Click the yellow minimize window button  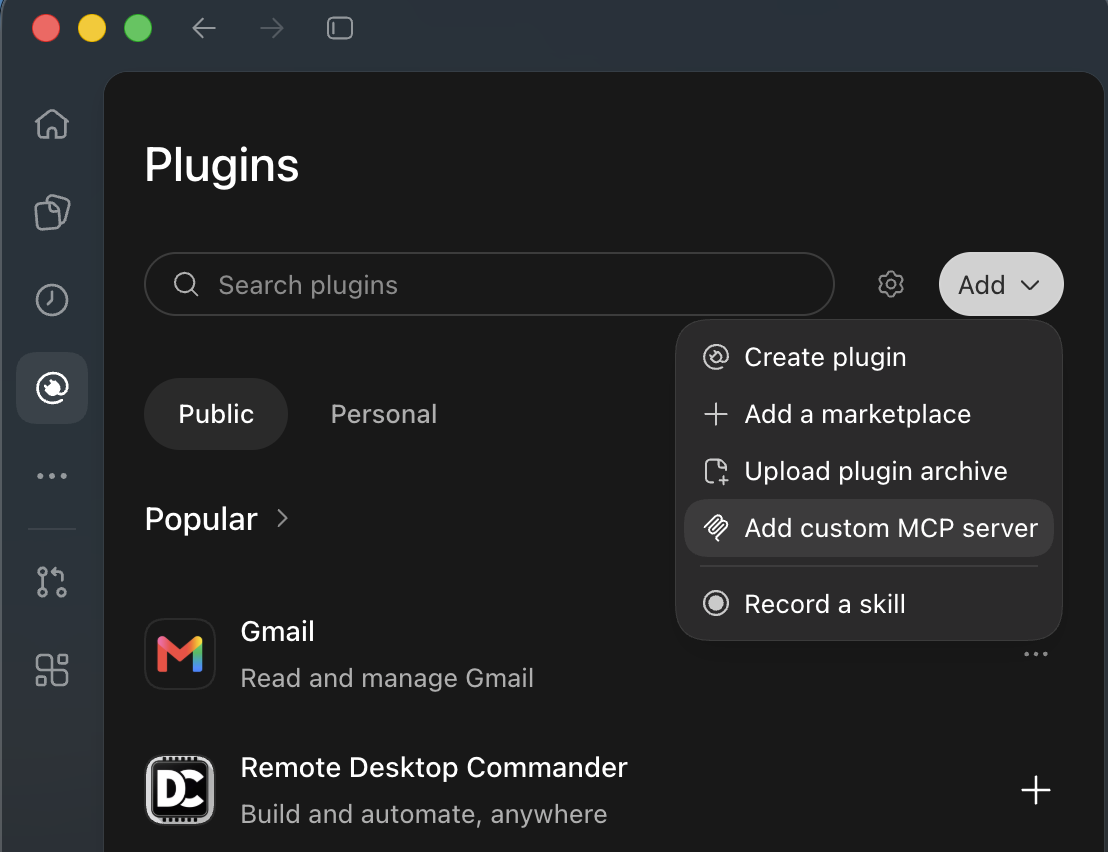click(x=92, y=28)
